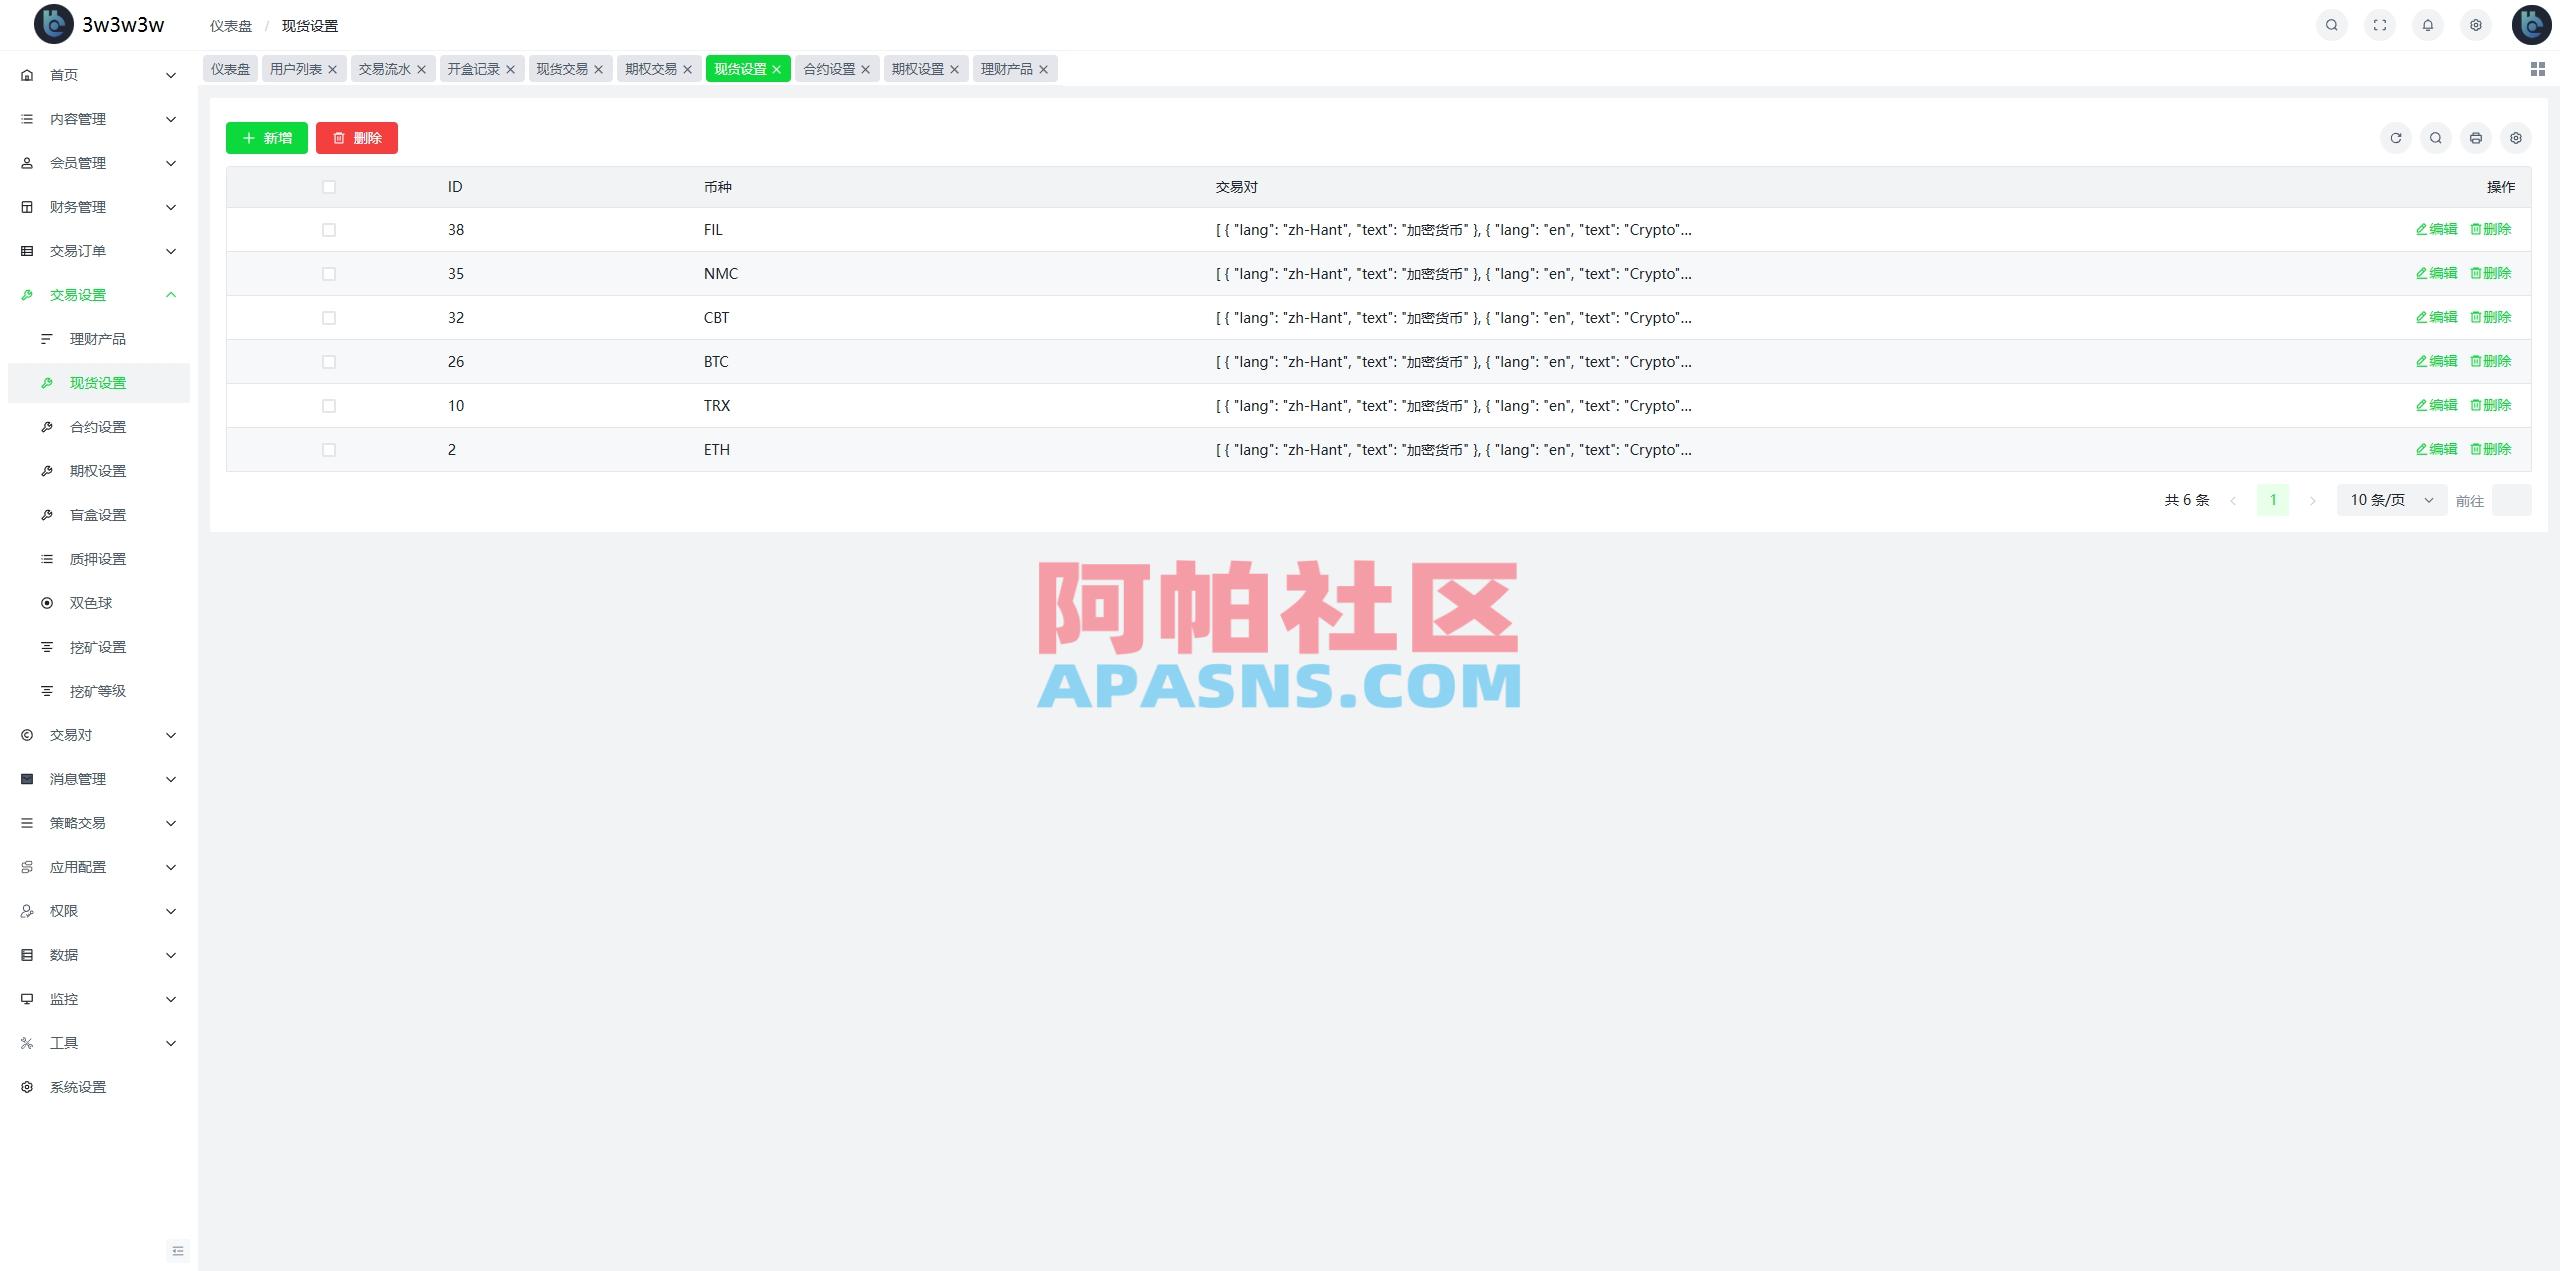
Task: Click the user avatar in top right
Action: coord(2531,24)
